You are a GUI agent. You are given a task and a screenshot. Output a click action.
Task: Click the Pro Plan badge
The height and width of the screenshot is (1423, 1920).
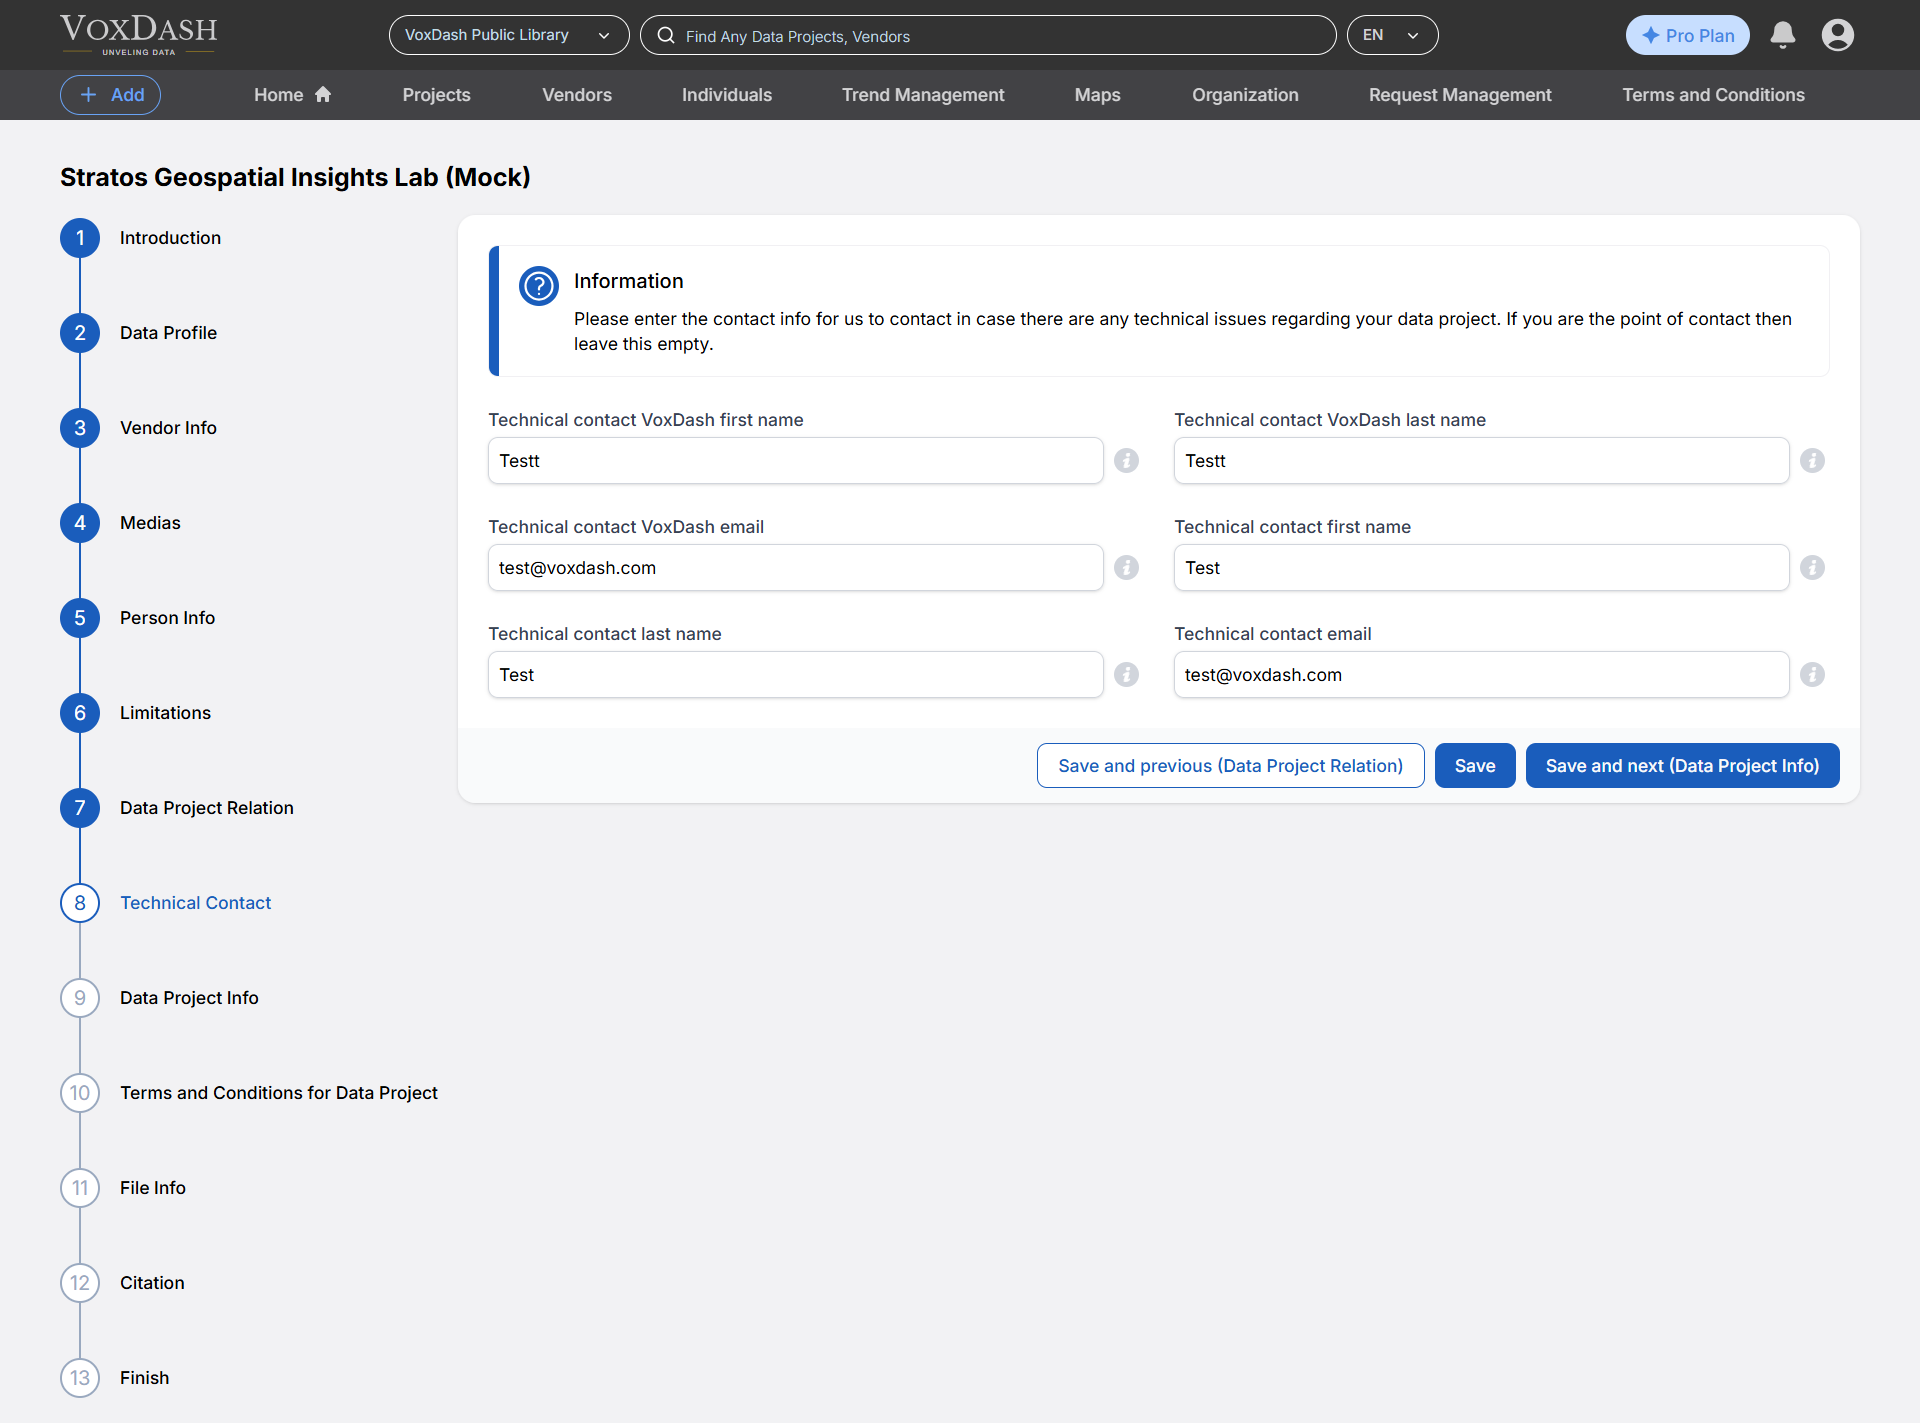point(1687,35)
